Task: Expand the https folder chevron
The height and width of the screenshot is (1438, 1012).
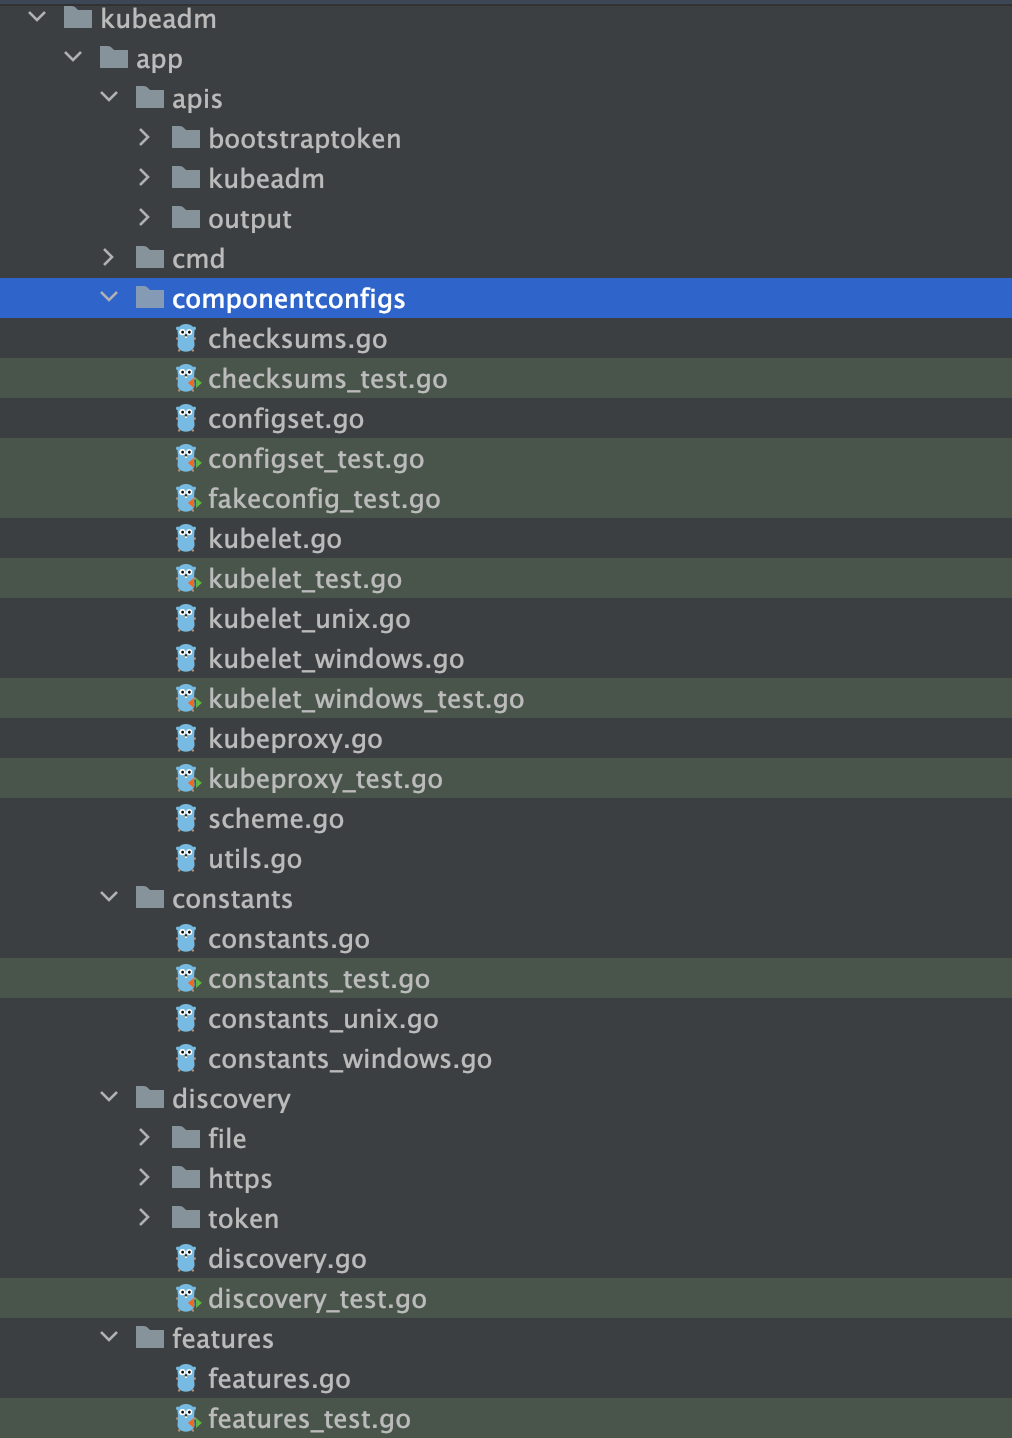Action: point(144,1178)
